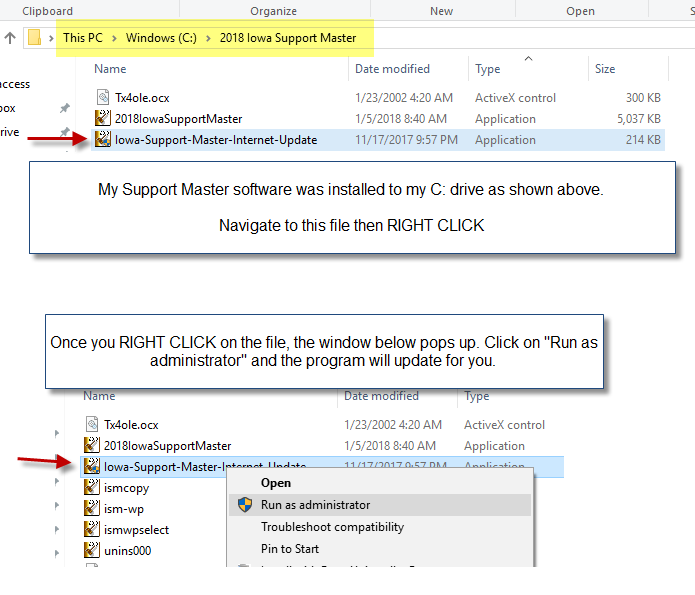Viewport: 695px width, 595px height.
Task: Click the 300 KB size value
Action: pos(643,98)
